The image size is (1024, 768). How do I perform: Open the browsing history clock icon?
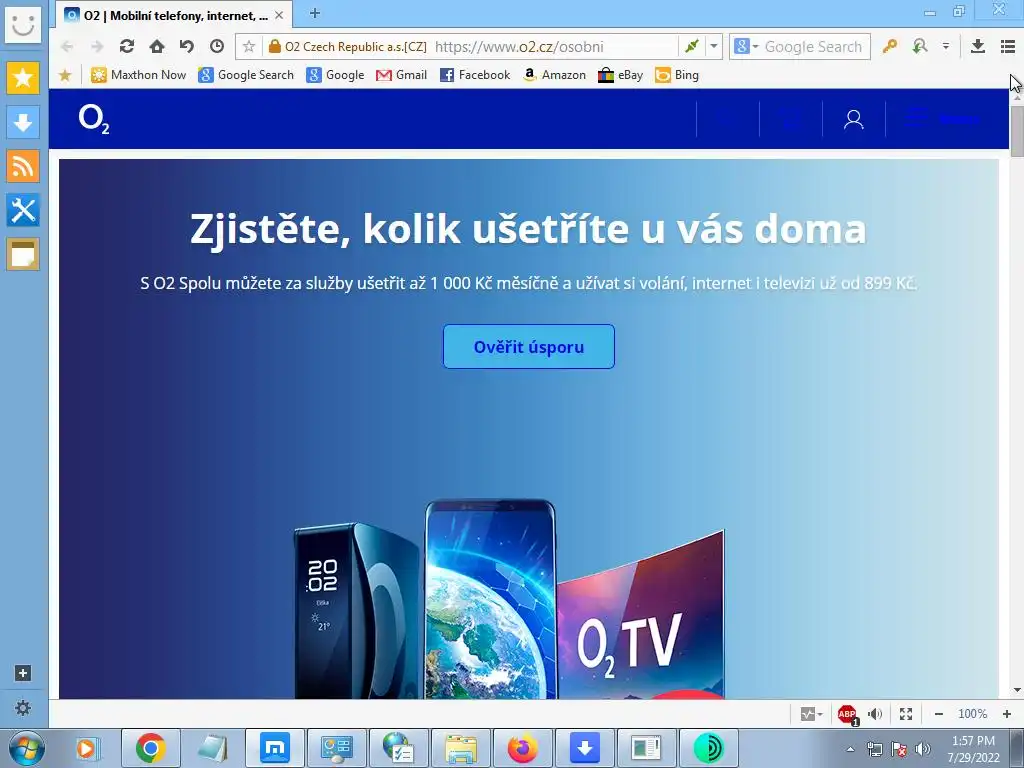(x=217, y=46)
